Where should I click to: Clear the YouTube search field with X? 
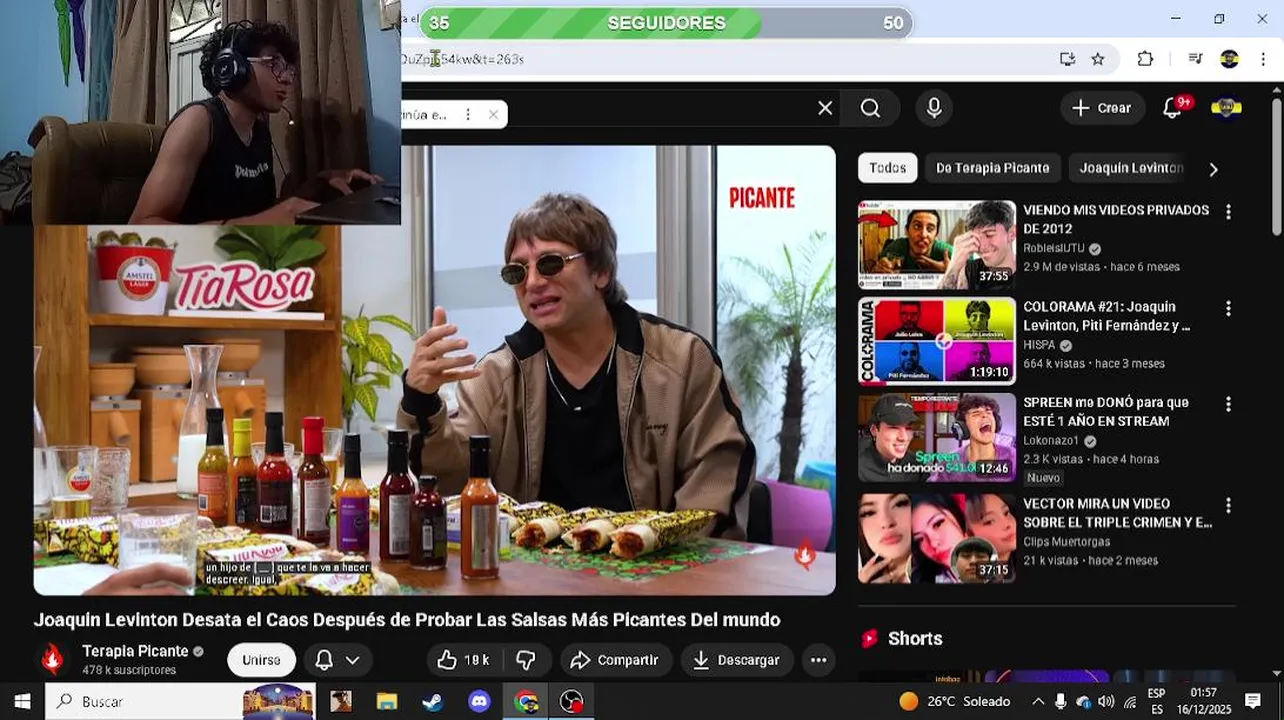click(825, 108)
